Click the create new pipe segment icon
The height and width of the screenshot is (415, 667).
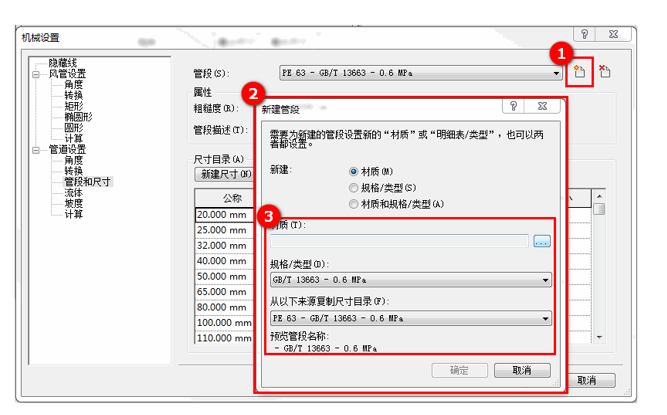point(579,73)
